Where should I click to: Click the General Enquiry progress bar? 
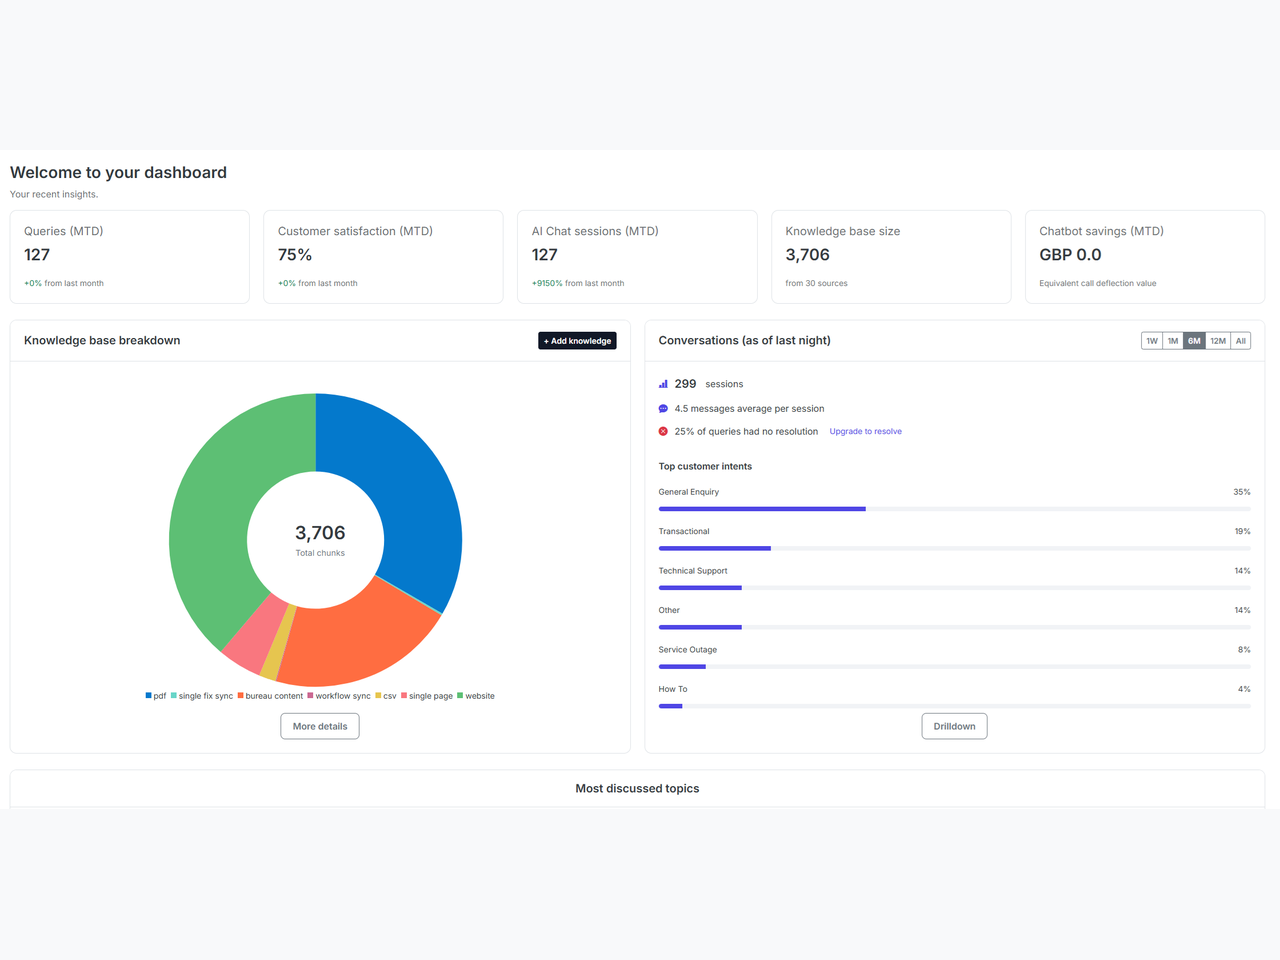954,509
